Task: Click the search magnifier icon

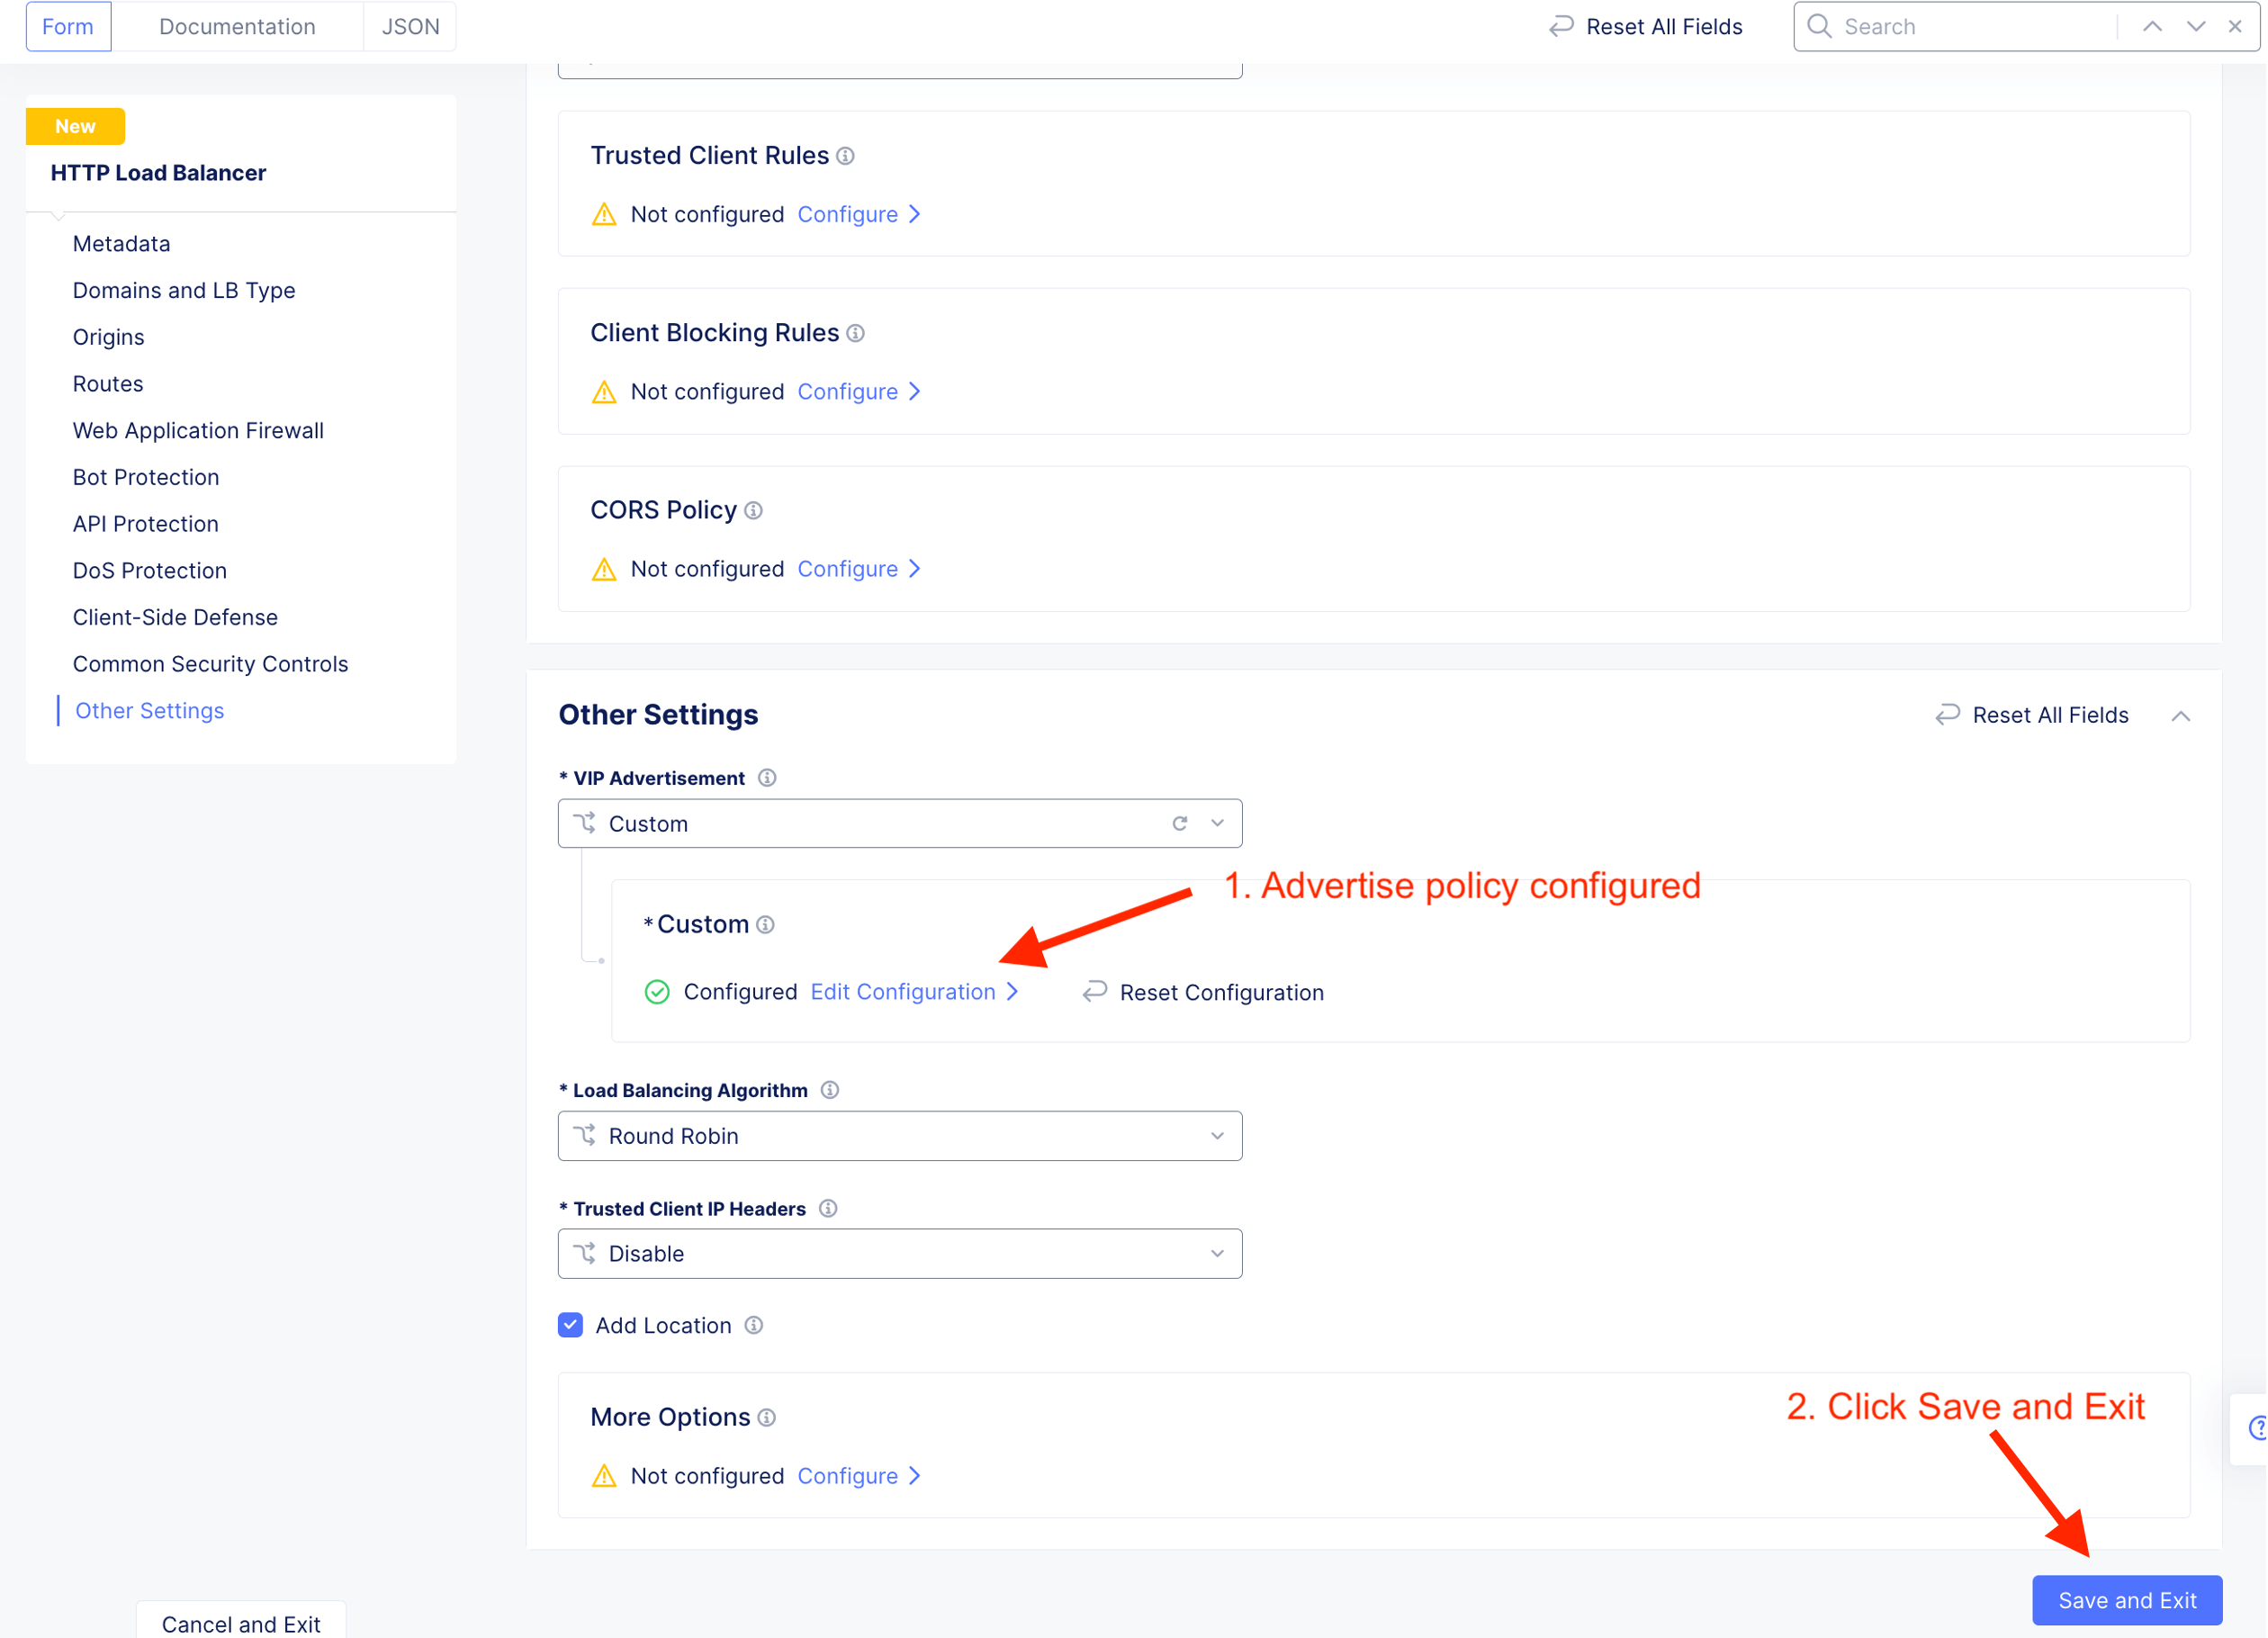Action: pyautogui.click(x=1820, y=27)
